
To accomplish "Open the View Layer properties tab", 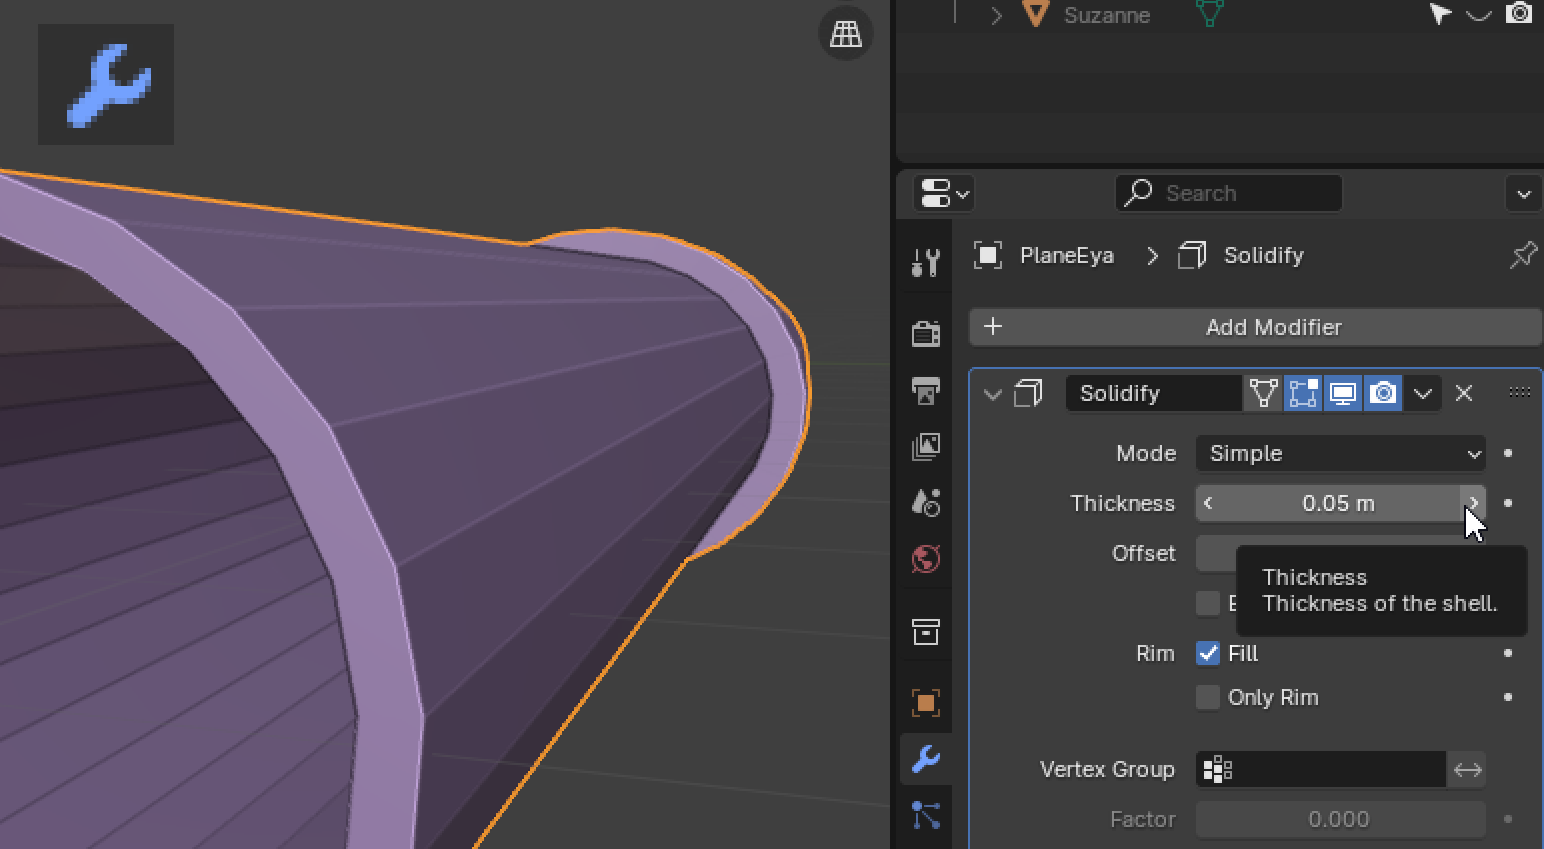I will pos(926,446).
